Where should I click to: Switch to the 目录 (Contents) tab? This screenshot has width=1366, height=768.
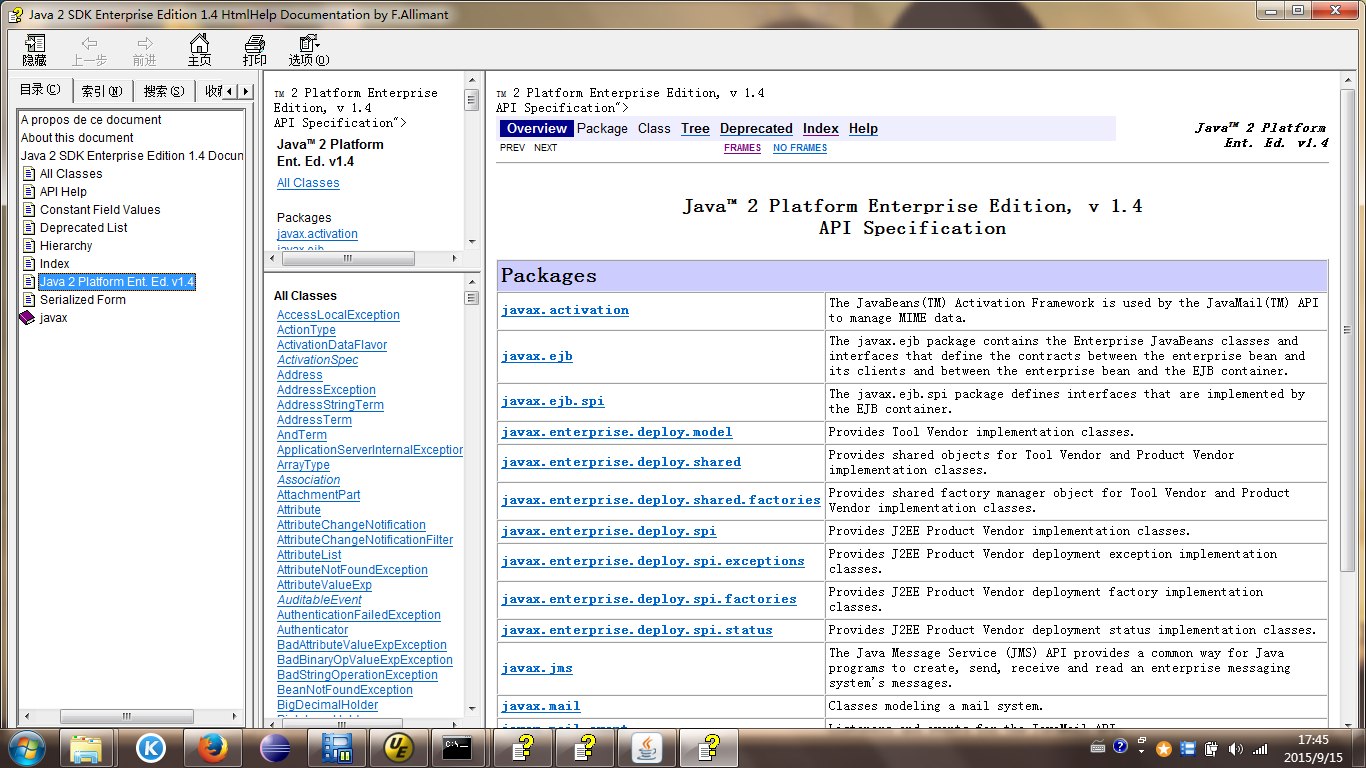(40, 90)
